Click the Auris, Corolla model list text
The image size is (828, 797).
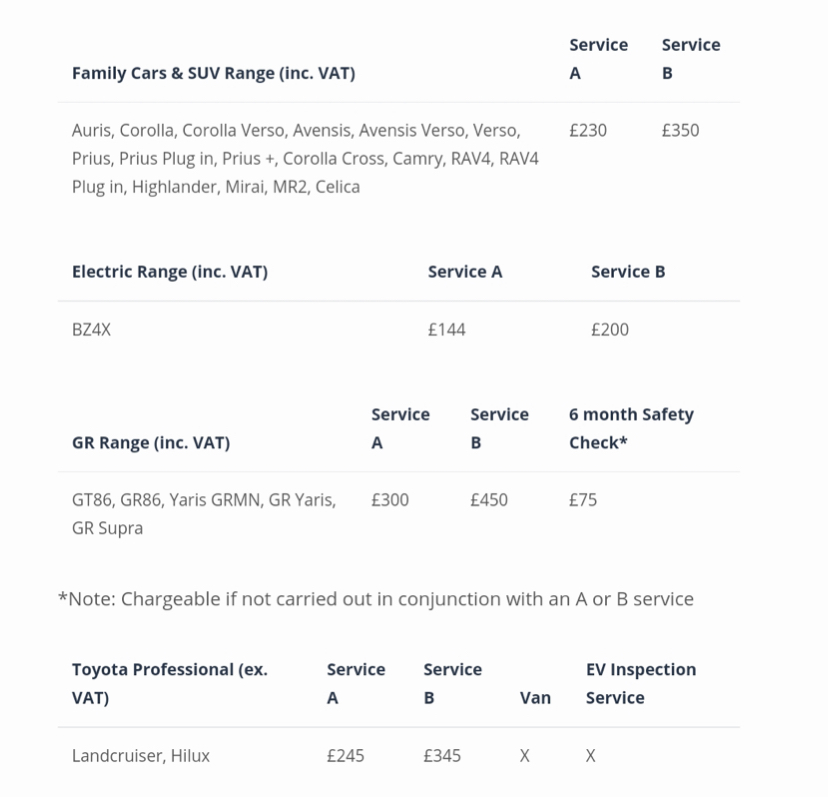(x=305, y=158)
